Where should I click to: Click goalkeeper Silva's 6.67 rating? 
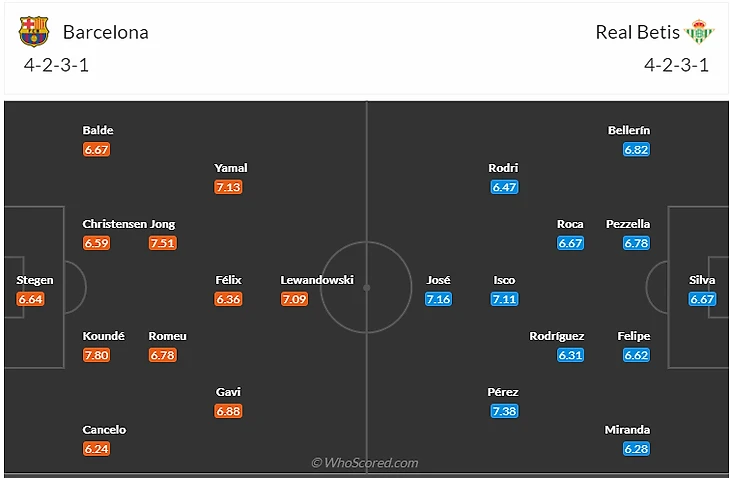coord(702,299)
